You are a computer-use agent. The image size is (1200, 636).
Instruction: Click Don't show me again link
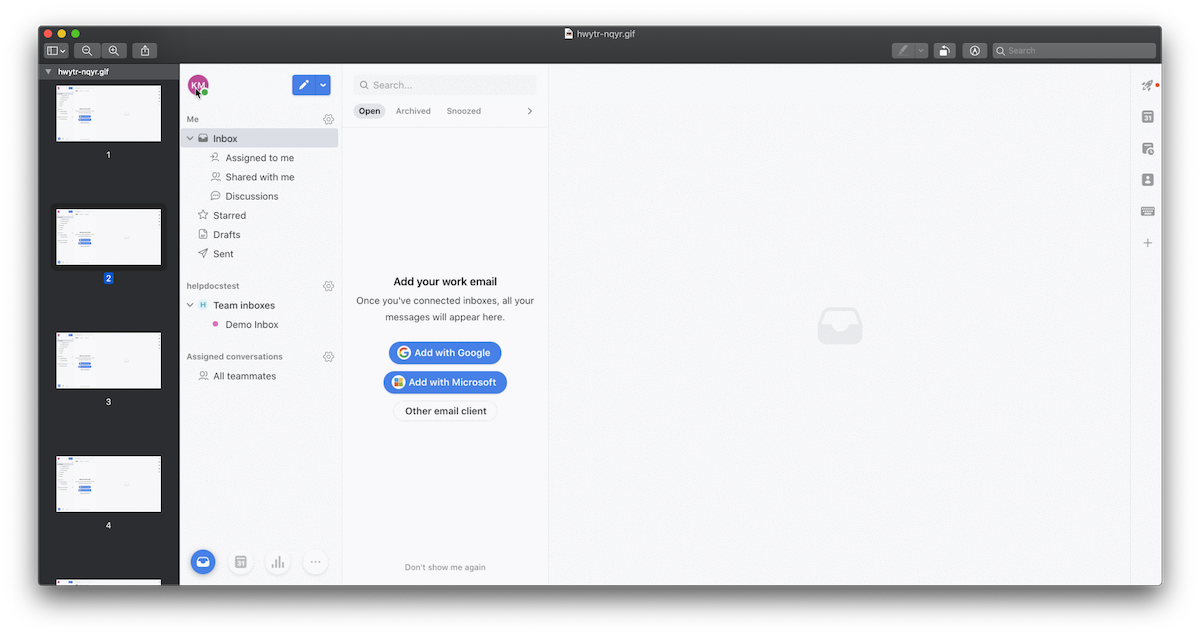[445, 567]
